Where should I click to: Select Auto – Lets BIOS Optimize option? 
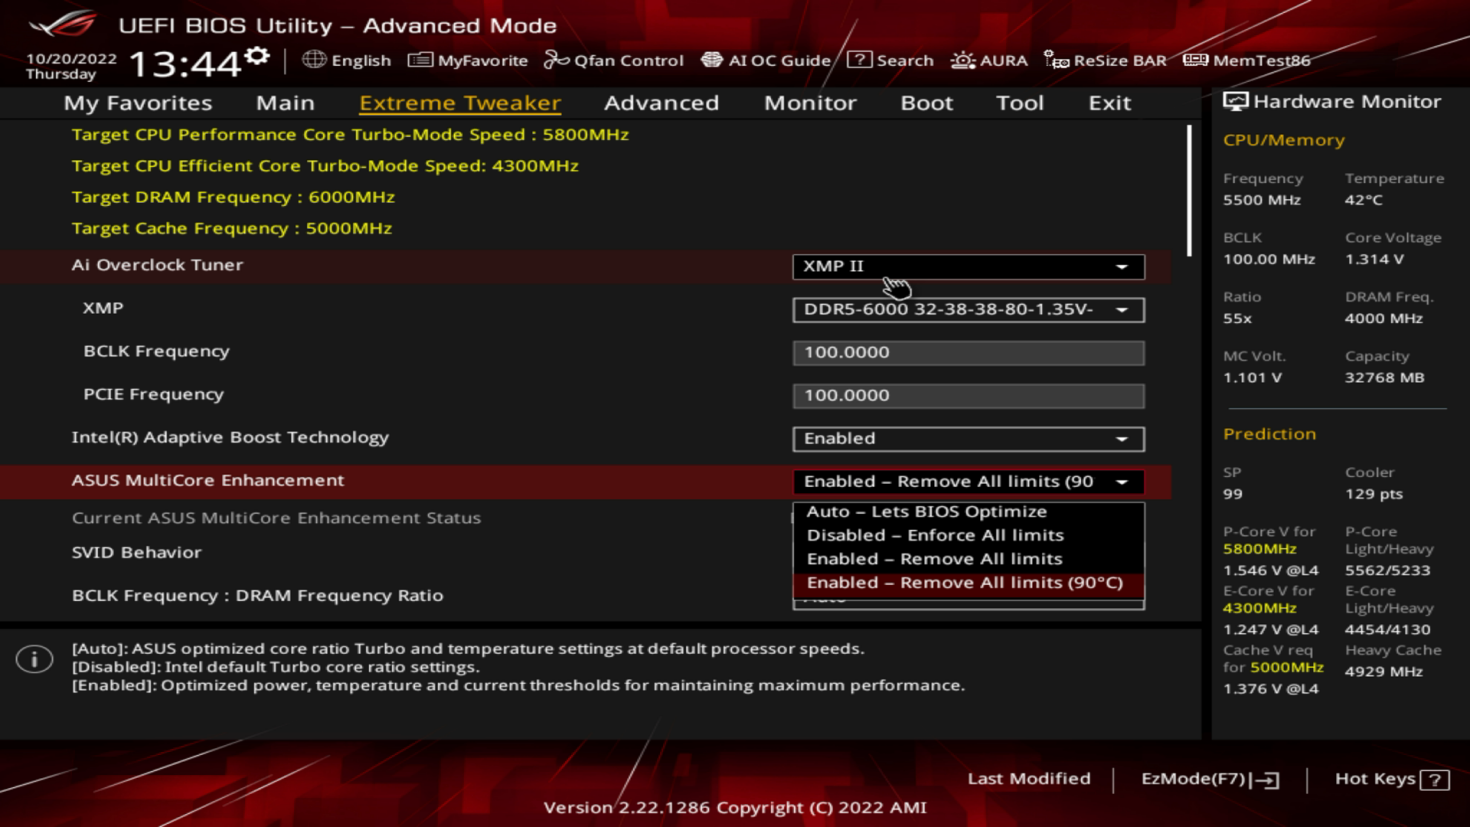point(926,511)
